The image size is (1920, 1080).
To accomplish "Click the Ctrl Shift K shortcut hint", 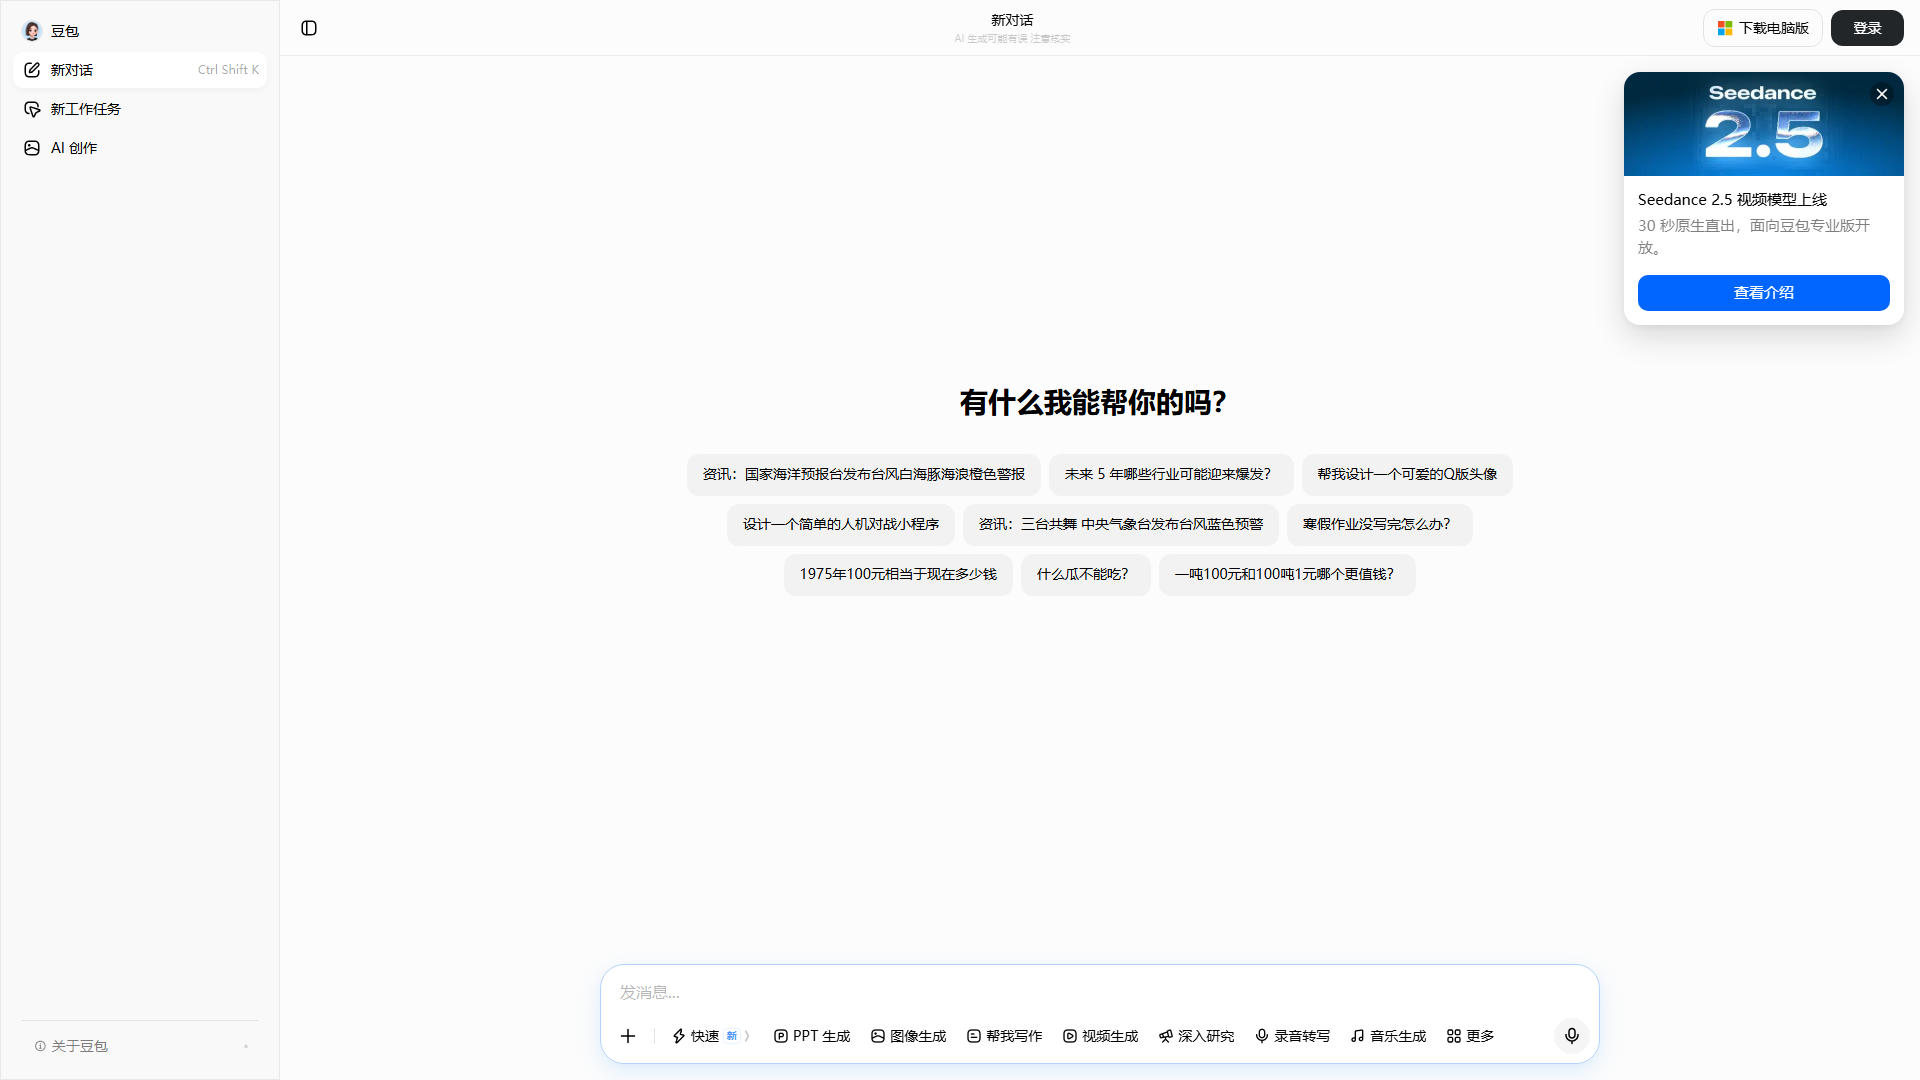I will [x=228, y=70].
